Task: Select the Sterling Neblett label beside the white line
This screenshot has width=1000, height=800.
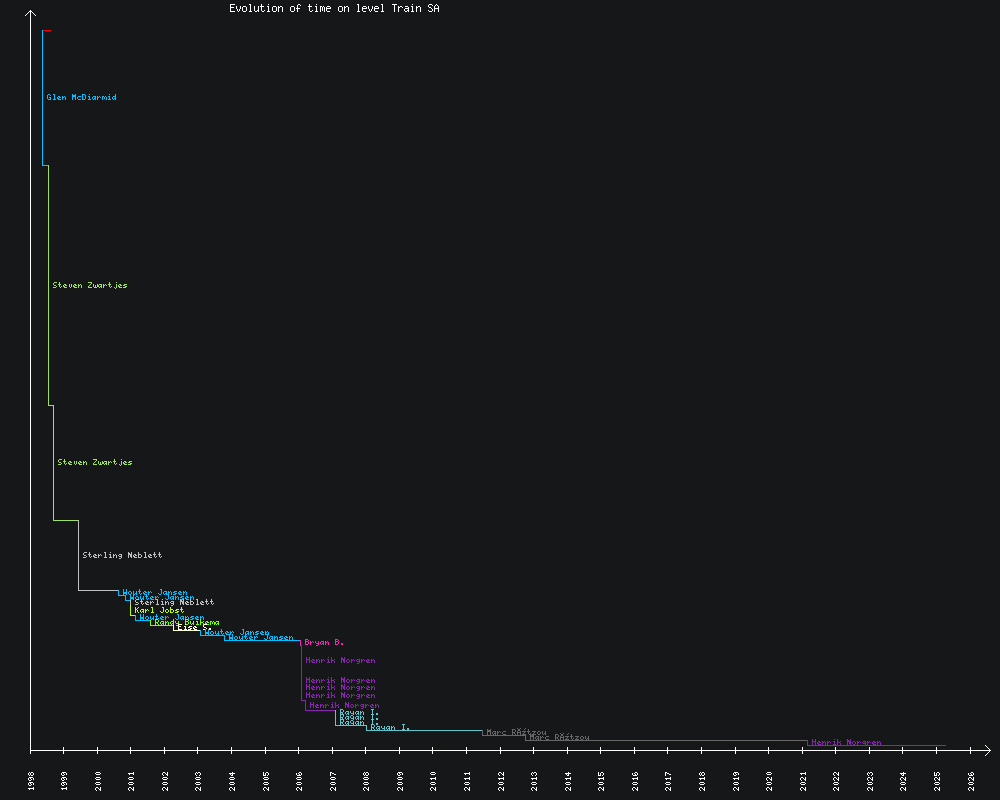Action: point(122,555)
